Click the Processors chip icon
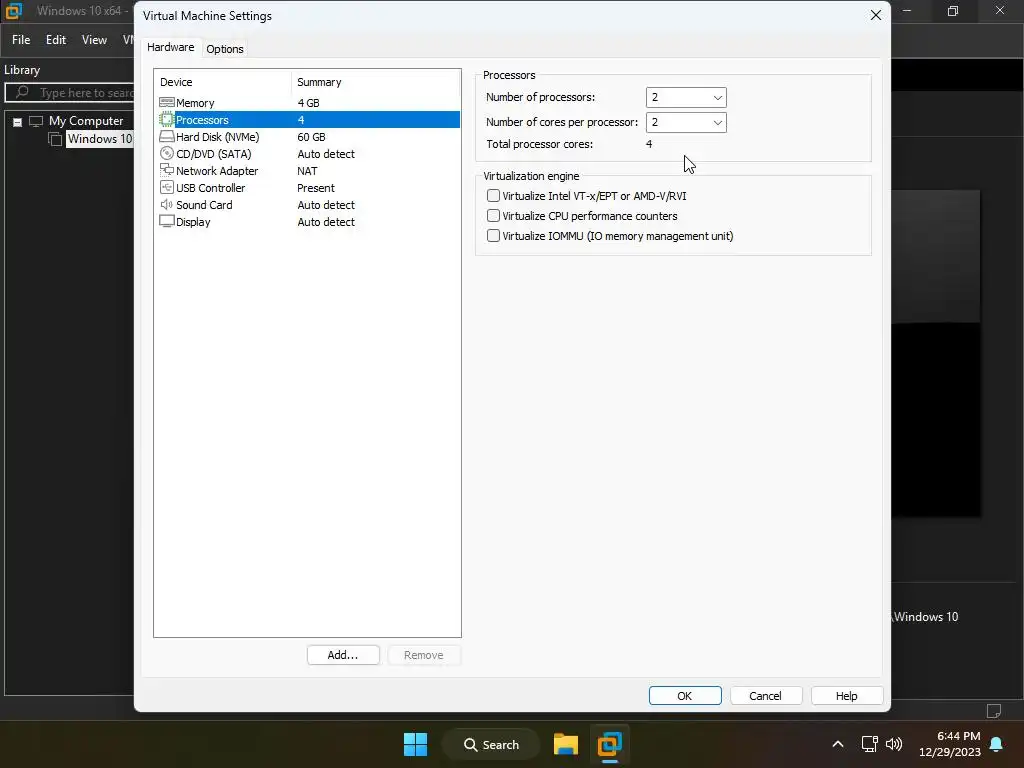This screenshot has height=768, width=1024. pos(167,120)
